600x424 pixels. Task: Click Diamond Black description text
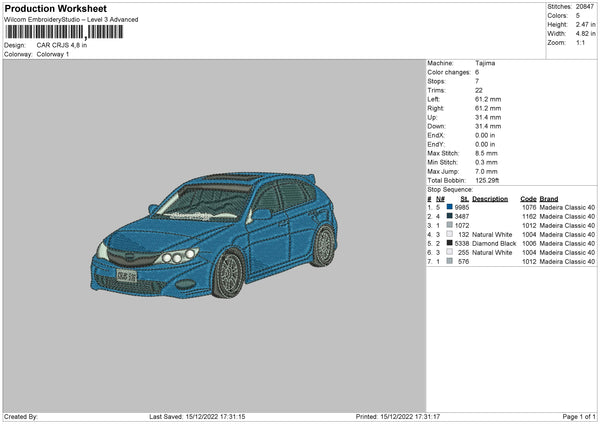[494, 243]
